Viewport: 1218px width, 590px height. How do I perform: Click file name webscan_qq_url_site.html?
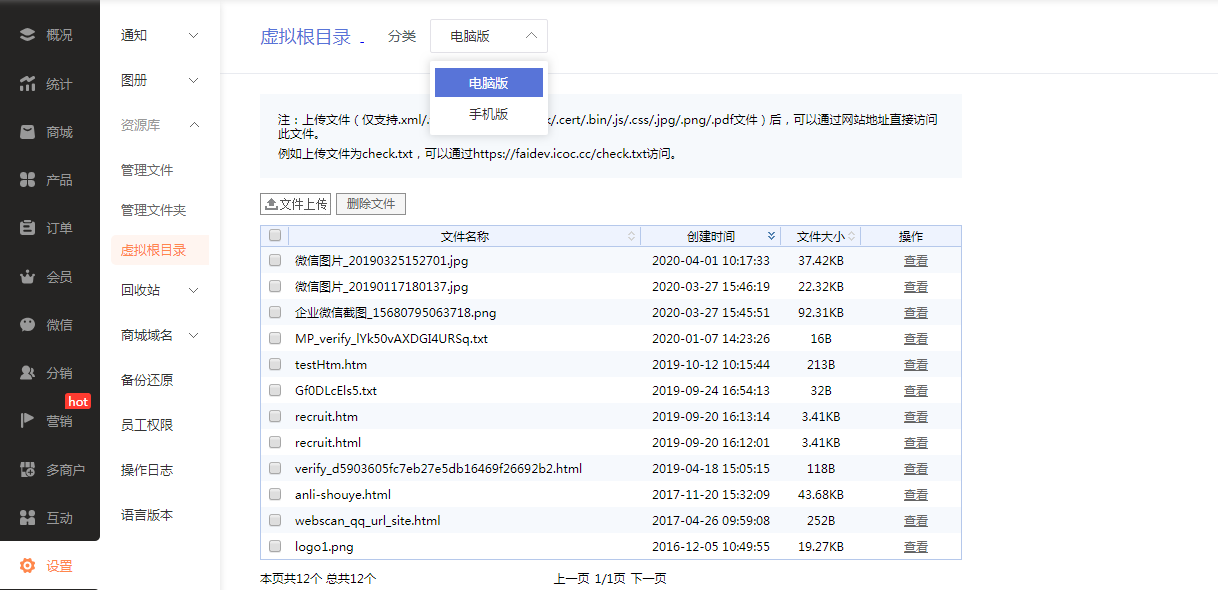(367, 520)
